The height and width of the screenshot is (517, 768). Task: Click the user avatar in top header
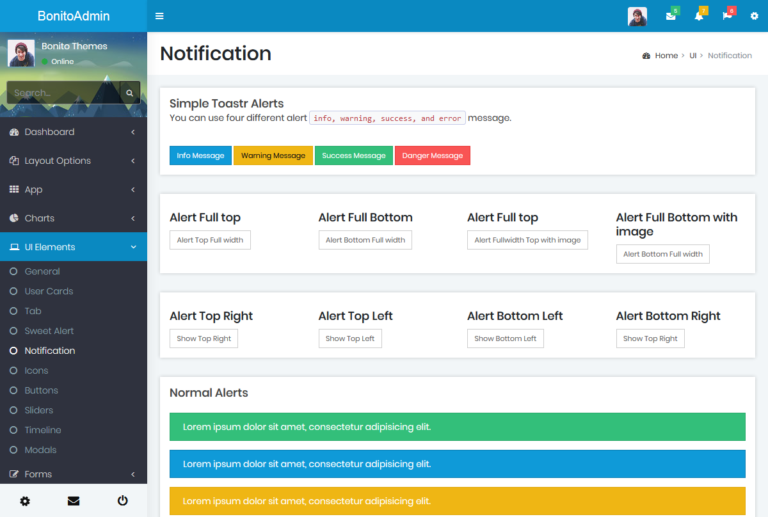(x=637, y=16)
